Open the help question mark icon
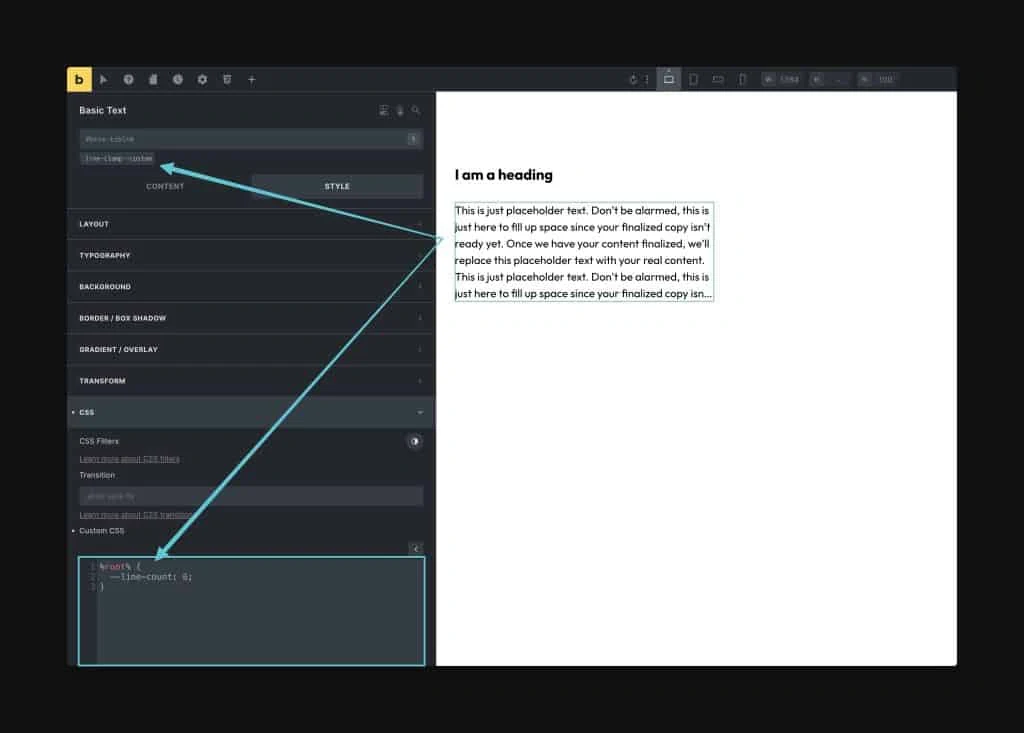The width and height of the screenshot is (1024, 733). click(129, 80)
